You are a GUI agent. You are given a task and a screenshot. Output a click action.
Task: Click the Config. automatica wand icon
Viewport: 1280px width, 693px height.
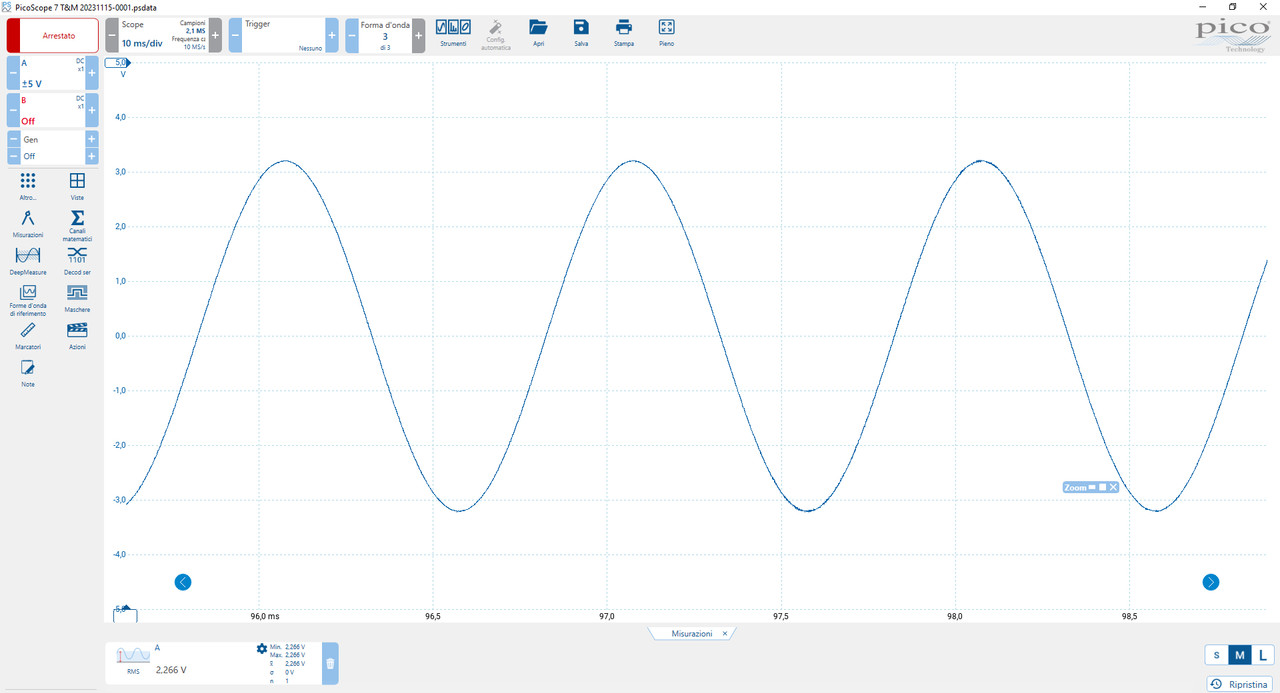coord(495,33)
